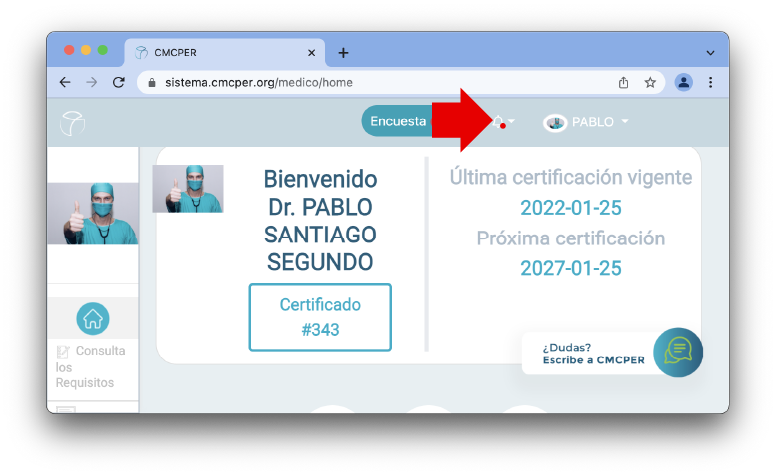Click the 2022-01-25 certification date

[570, 208]
